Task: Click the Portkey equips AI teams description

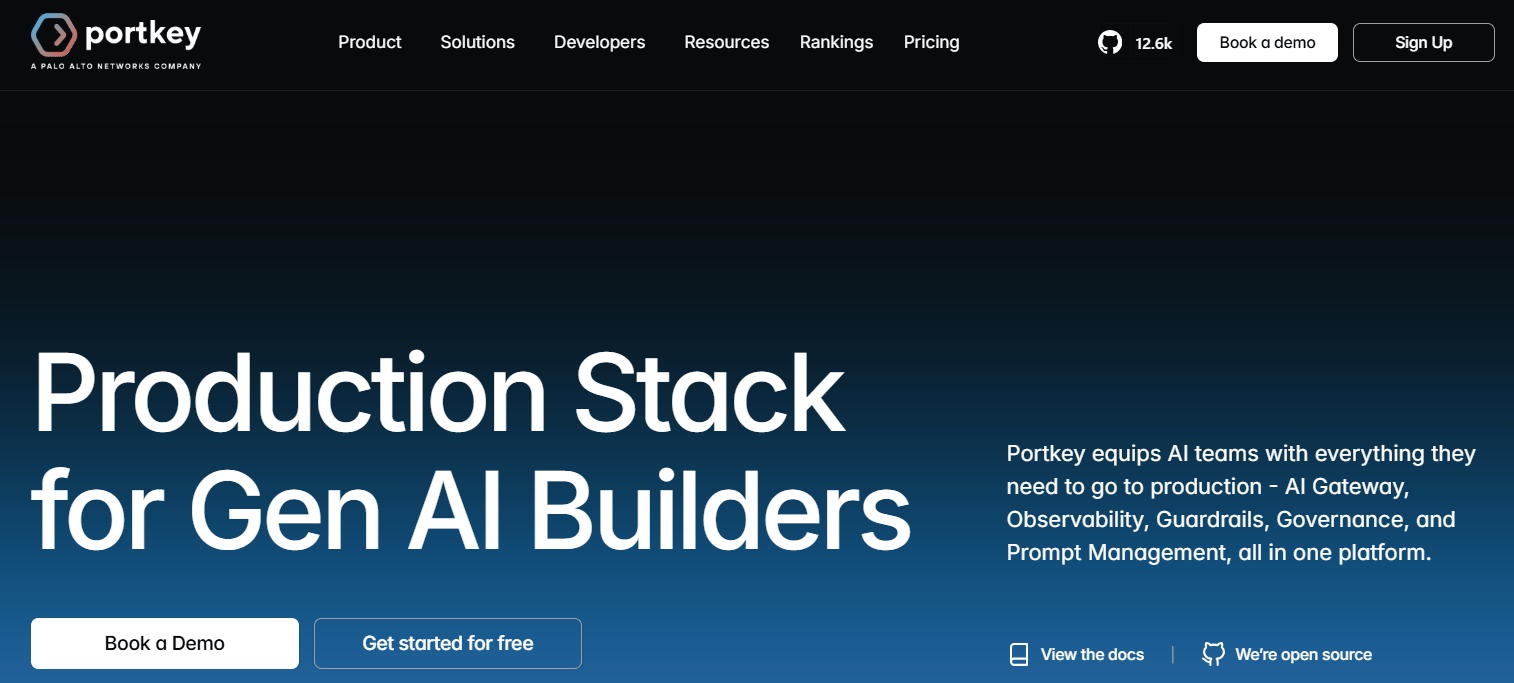Action: (1241, 503)
